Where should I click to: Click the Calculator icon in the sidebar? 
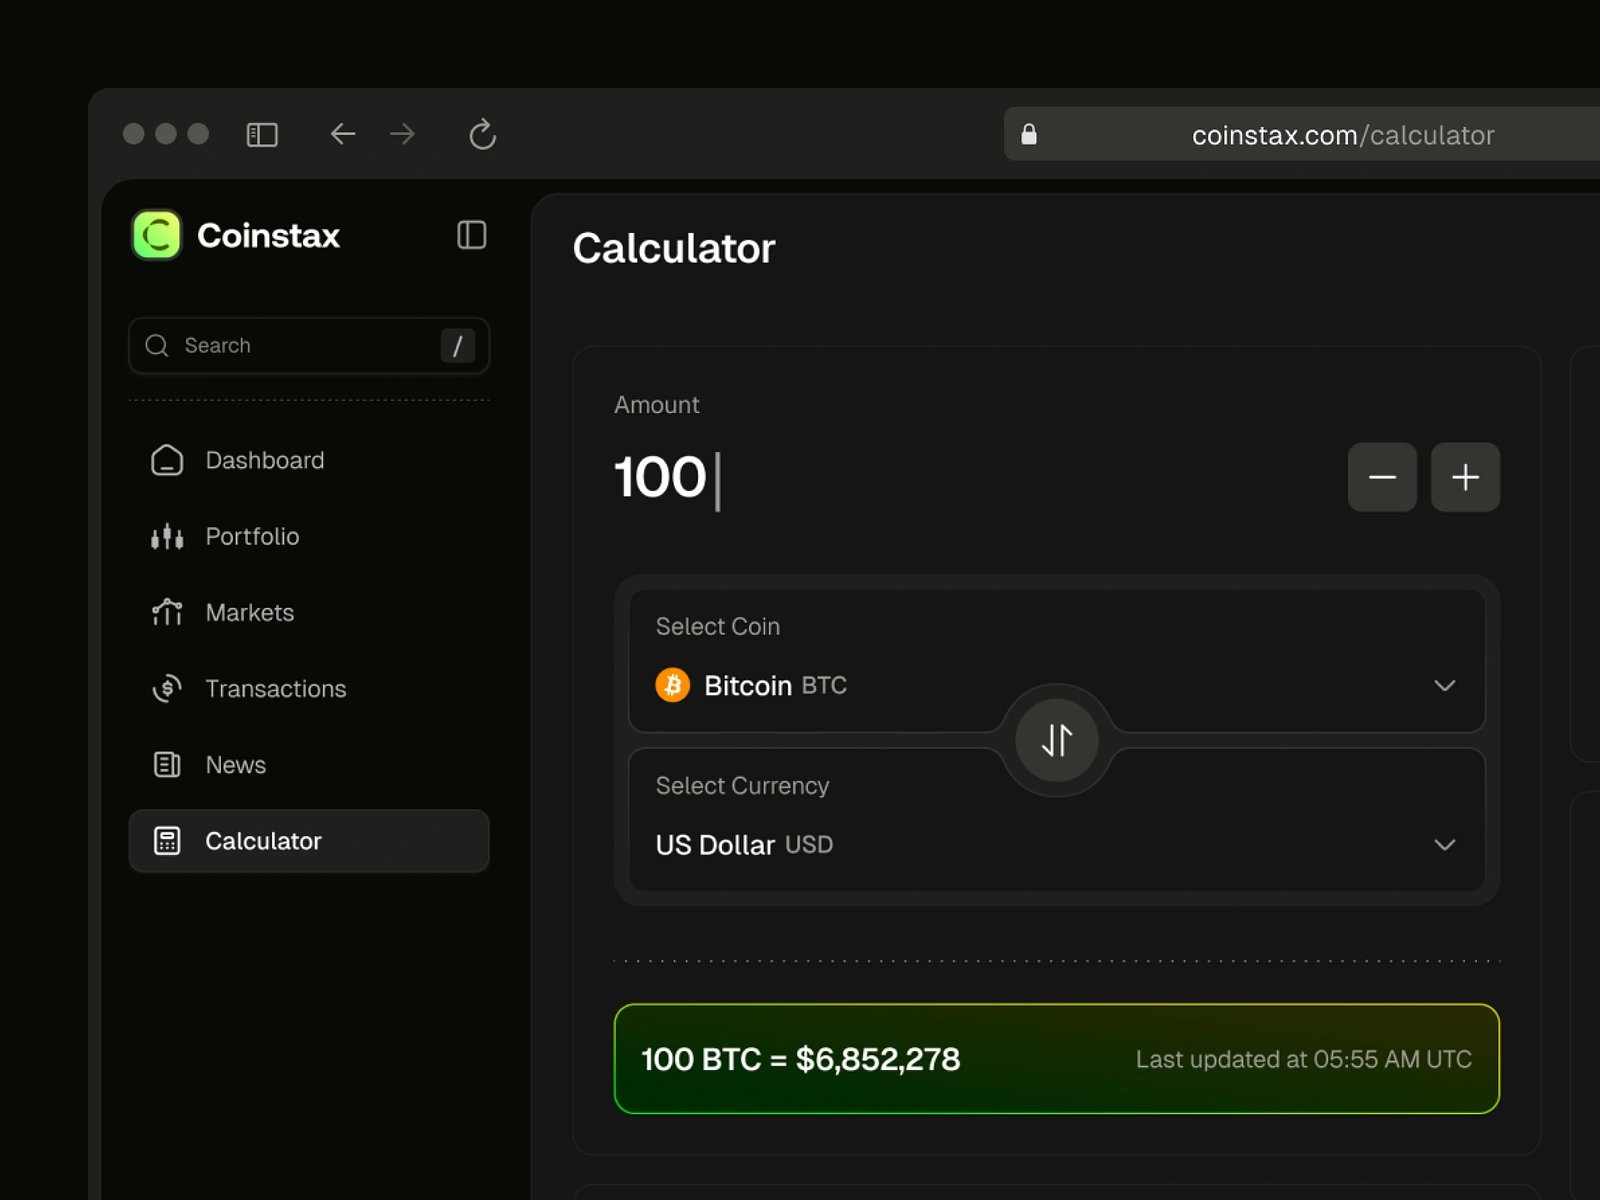(x=166, y=841)
